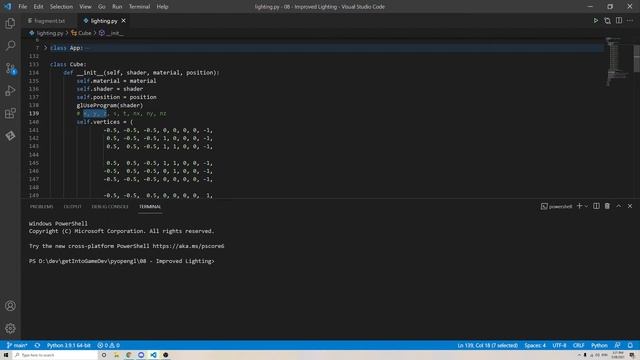Maximize the terminal panel size
This screenshot has height=360, width=640.
click(x=618, y=206)
